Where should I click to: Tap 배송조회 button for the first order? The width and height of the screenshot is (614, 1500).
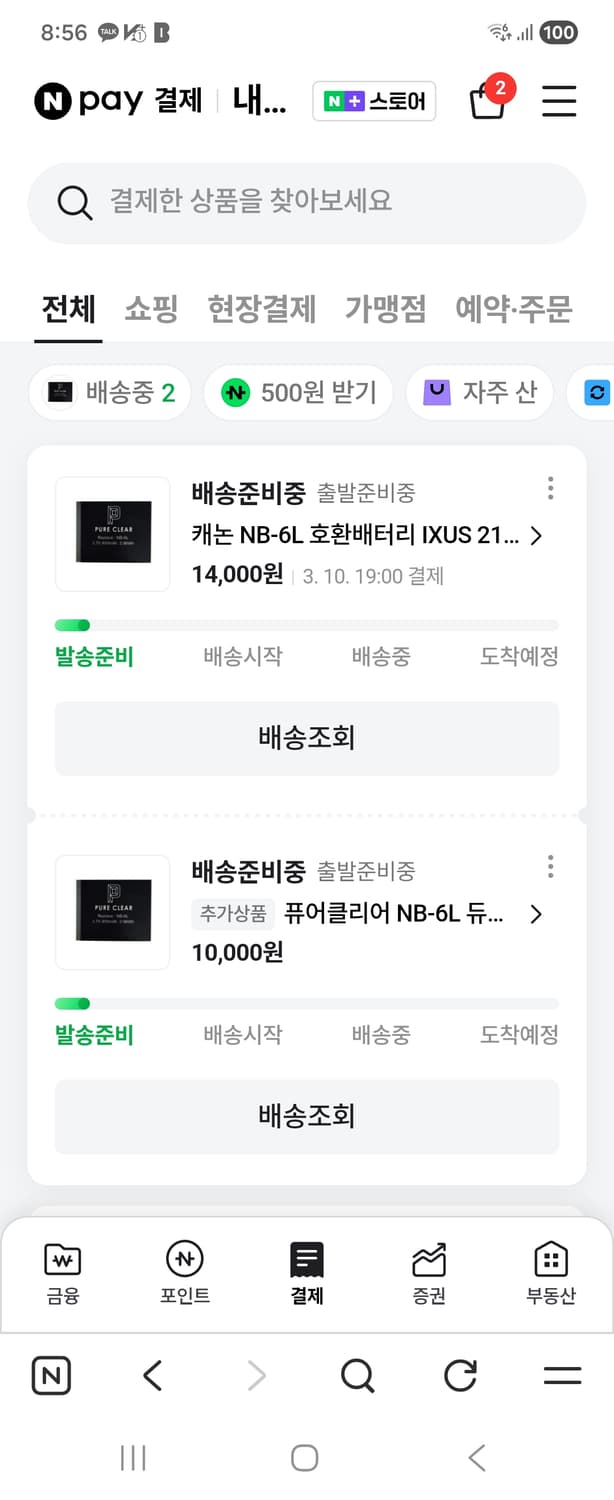point(306,738)
